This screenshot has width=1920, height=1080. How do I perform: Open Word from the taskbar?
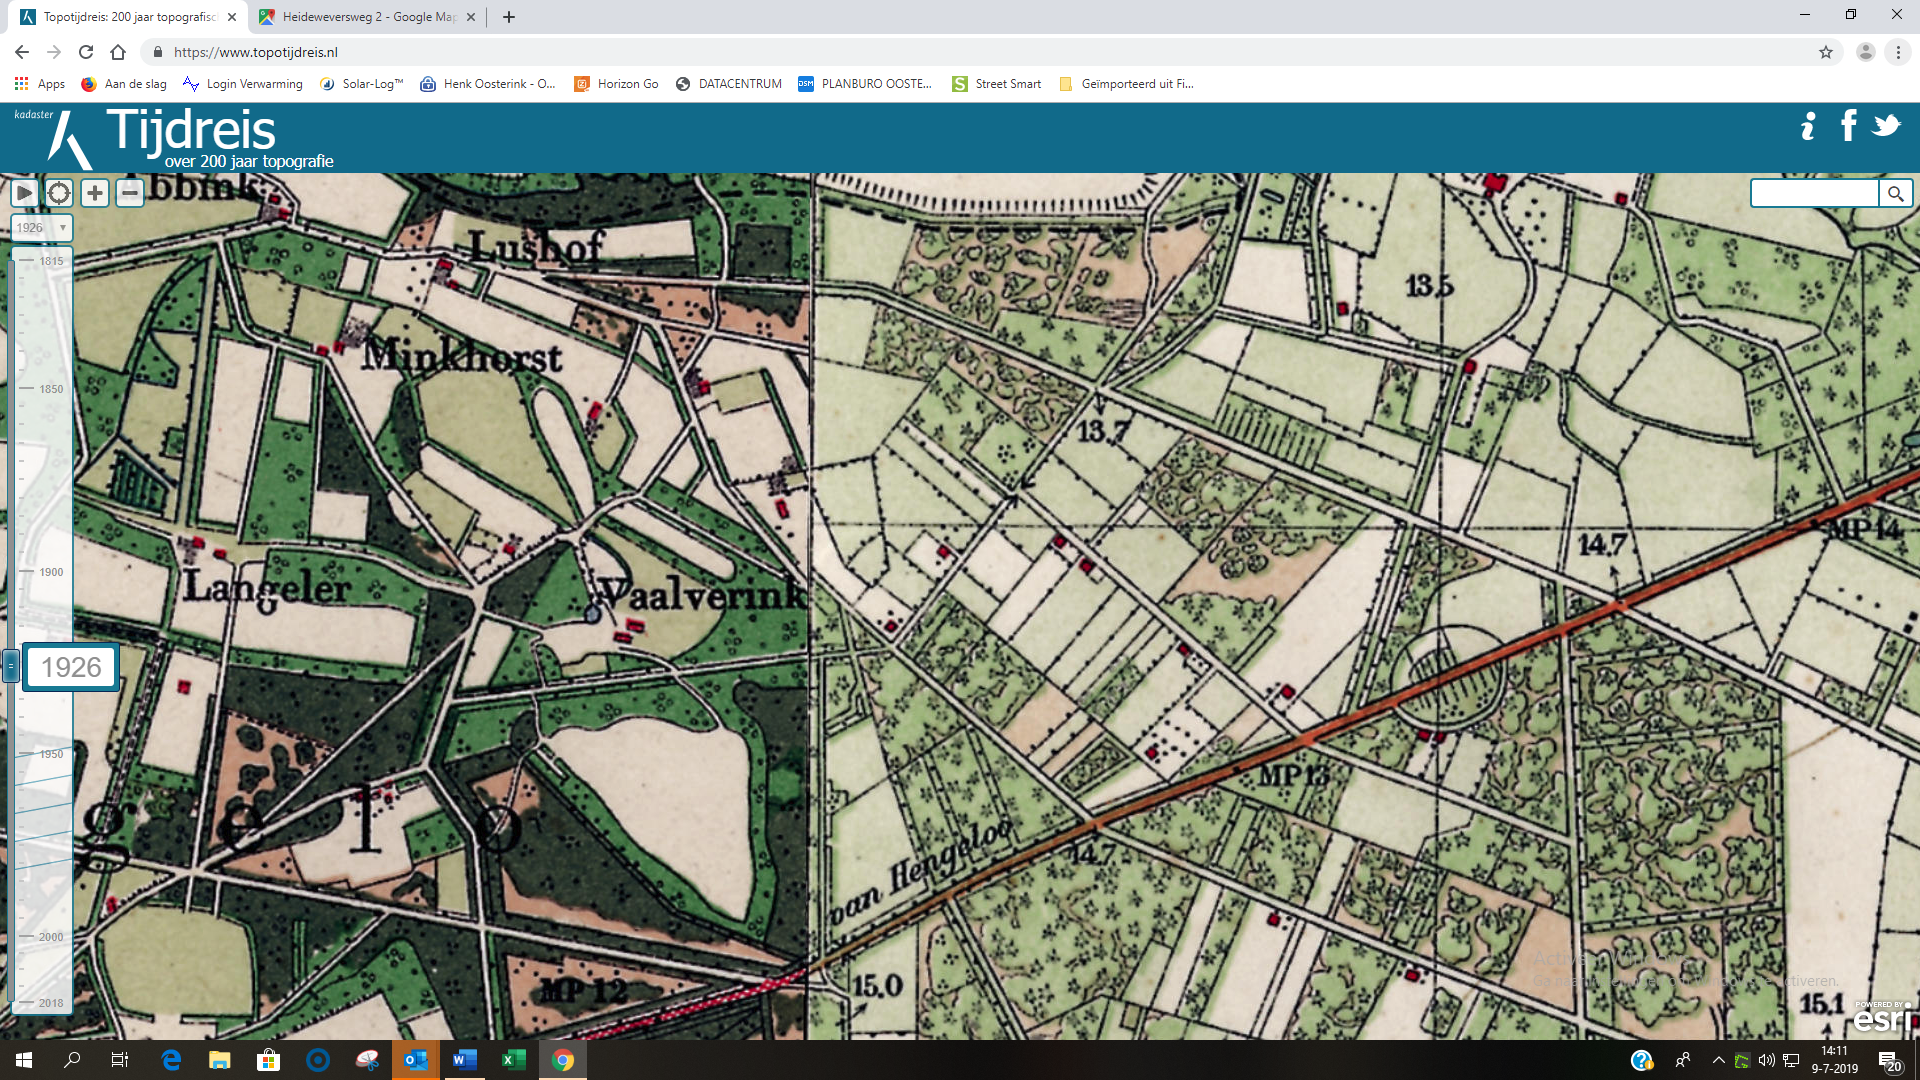tap(464, 1060)
